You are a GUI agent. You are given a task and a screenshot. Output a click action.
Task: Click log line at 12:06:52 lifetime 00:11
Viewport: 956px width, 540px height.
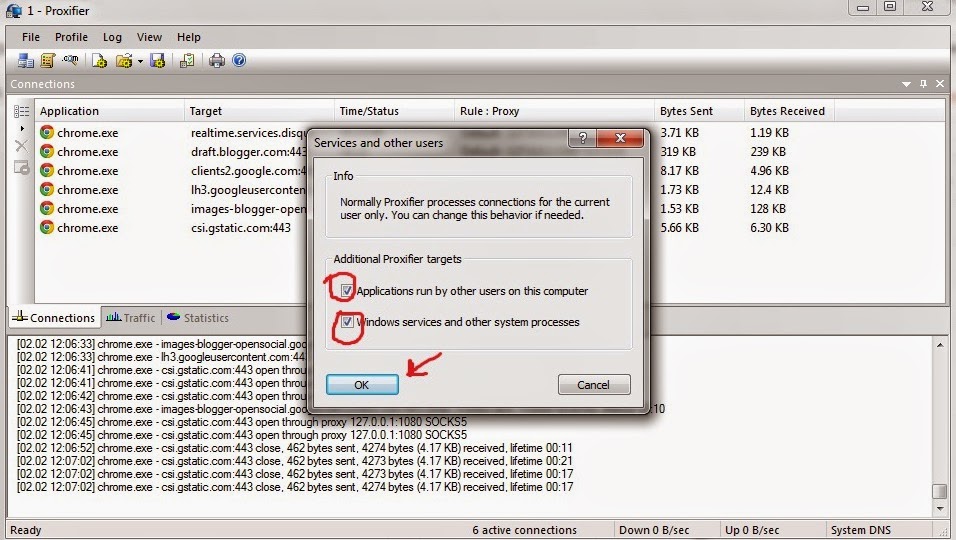pyautogui.click(x=295, y=448)
